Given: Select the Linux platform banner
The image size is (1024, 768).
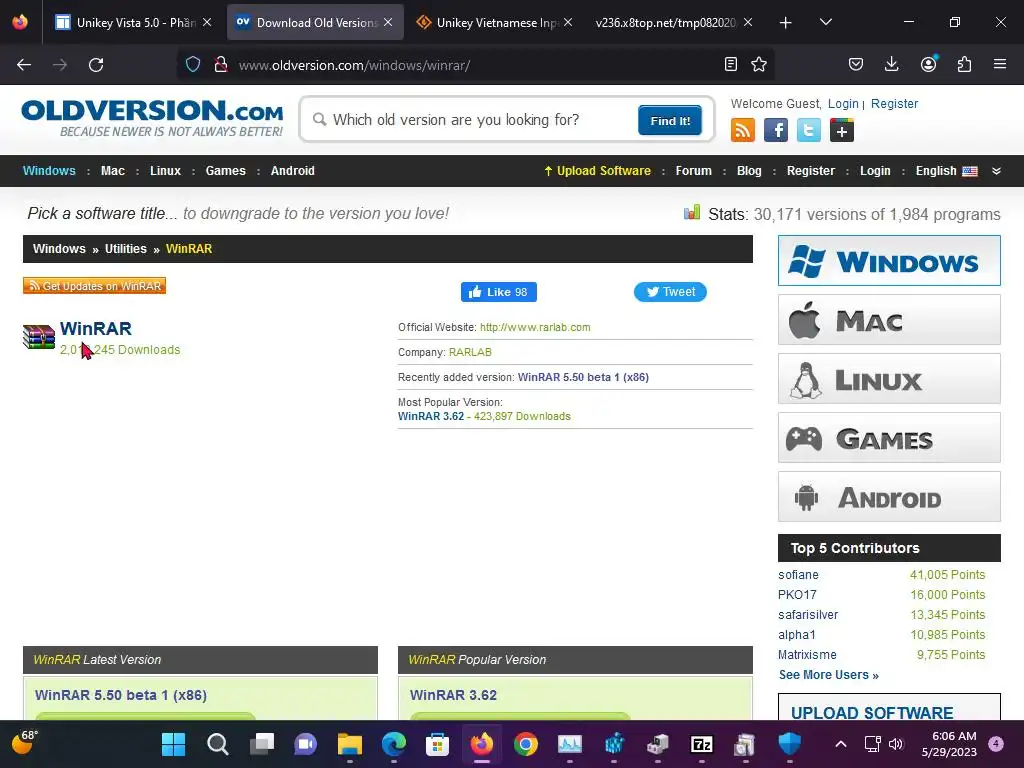Looking at the screenshot, I should click(889, 379).
